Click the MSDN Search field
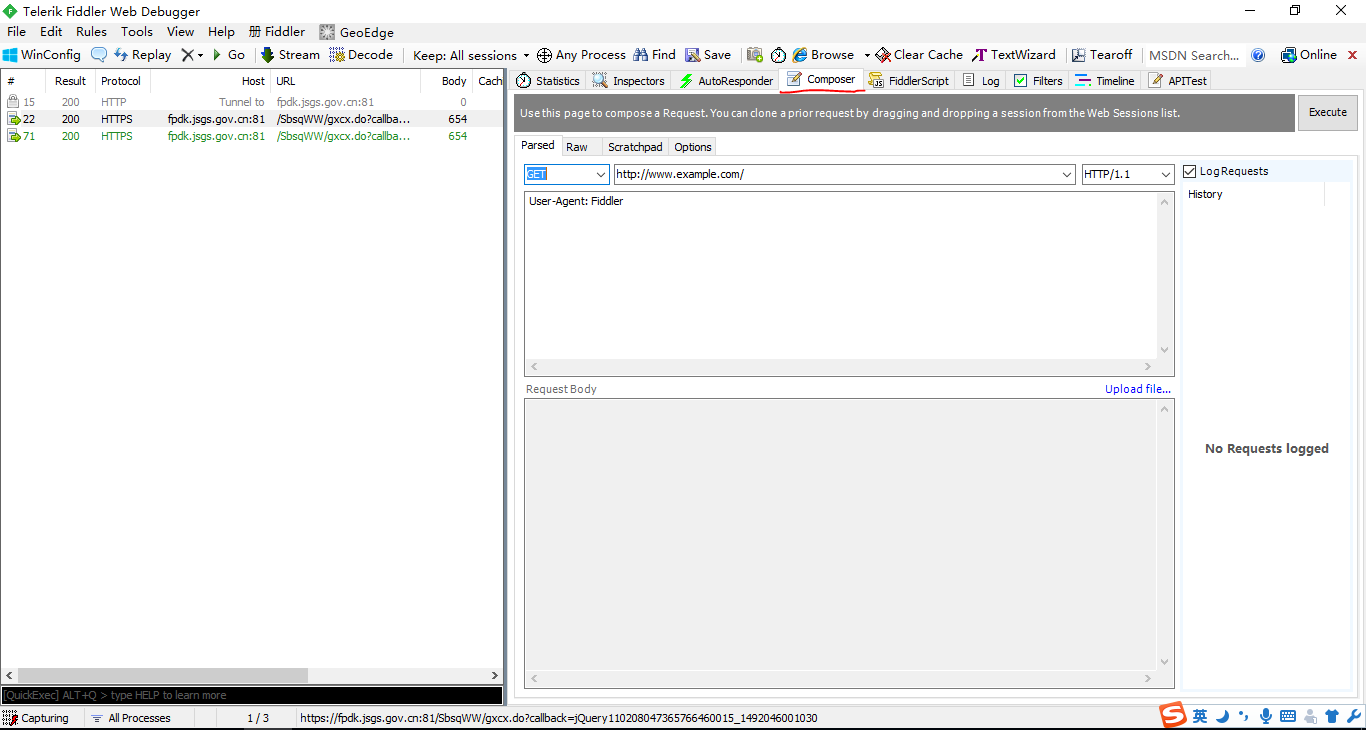The width and height of the screenshot is (1366, 730). (x=1195, y=55)
